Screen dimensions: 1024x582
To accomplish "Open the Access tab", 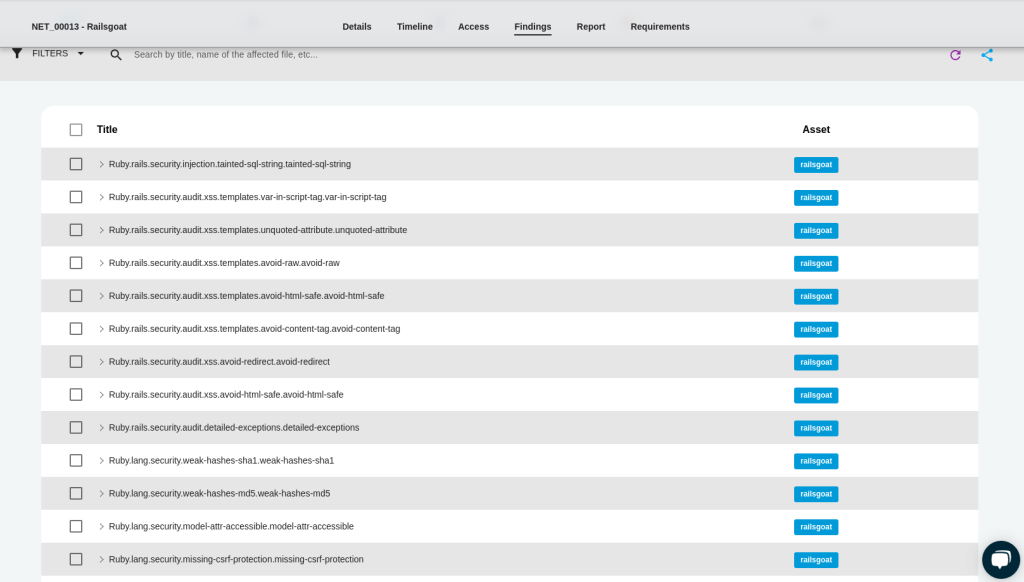I will (x=473, y=27).
